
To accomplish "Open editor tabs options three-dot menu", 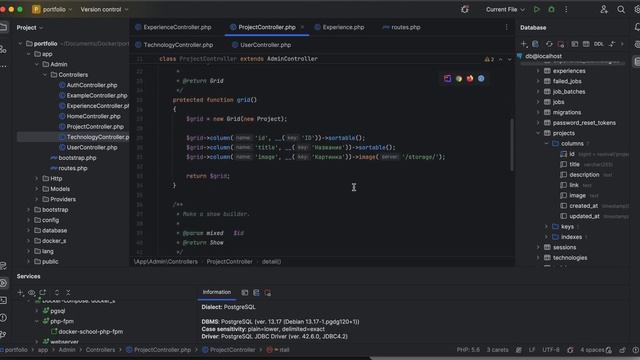I will [x=507, y=27].
